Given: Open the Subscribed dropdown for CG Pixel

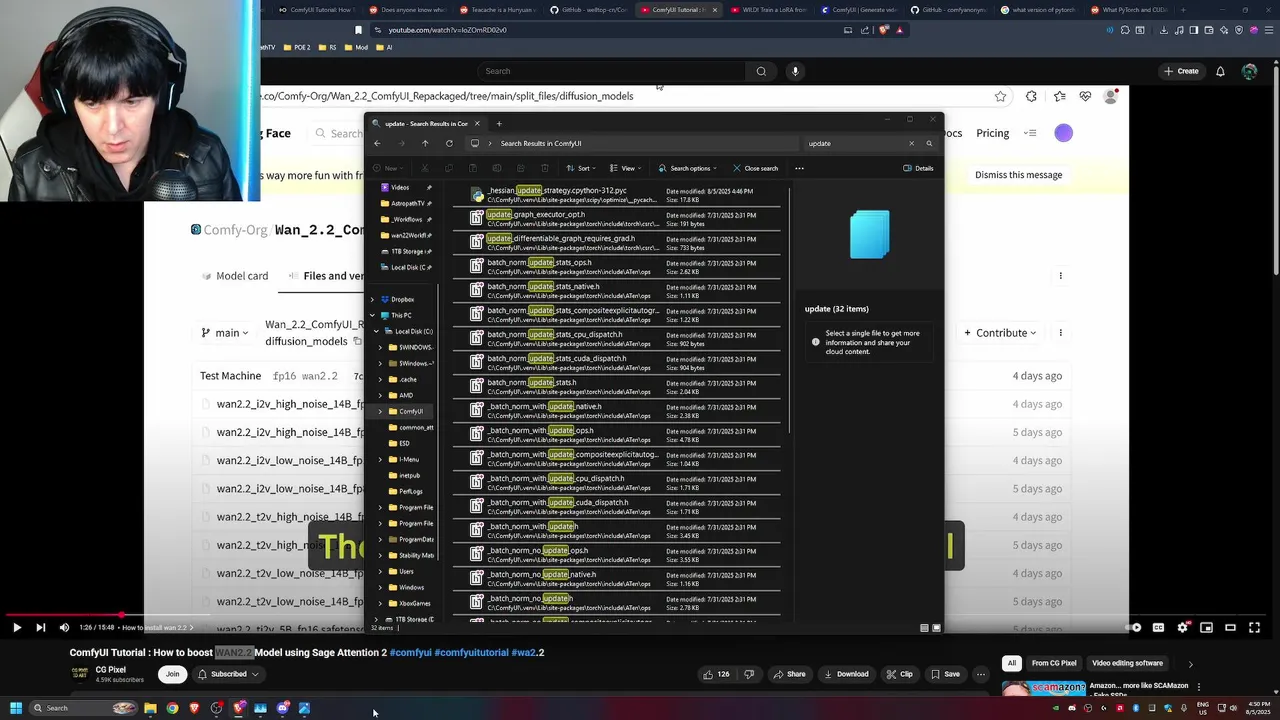Looking at the screenshot, I should (228, 674).
